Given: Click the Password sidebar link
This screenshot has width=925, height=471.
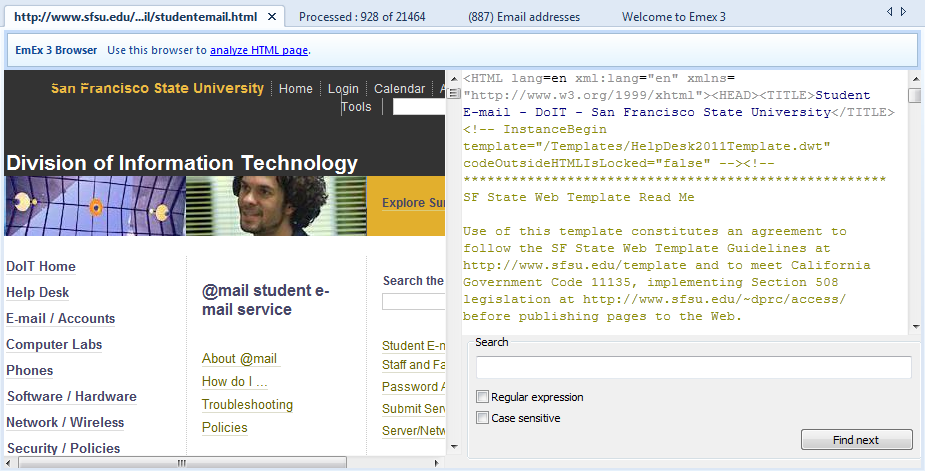Looking at the screenshot, I should click(413, 387).
